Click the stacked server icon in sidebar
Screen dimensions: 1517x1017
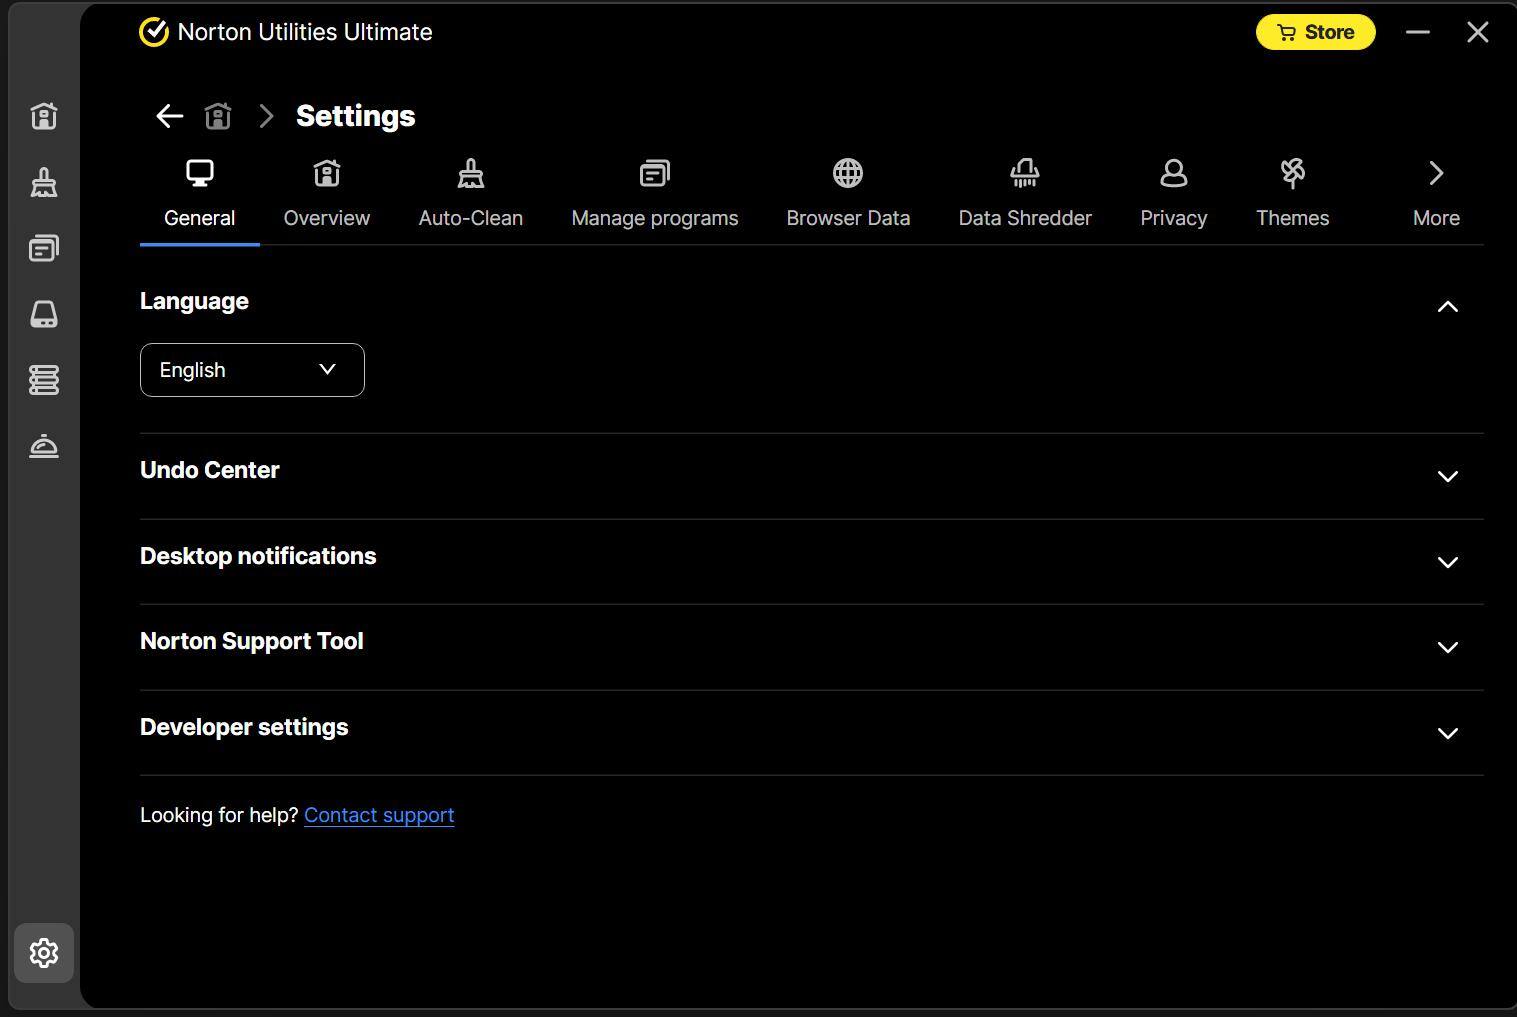pyautogui.click(x=44, y=380)
